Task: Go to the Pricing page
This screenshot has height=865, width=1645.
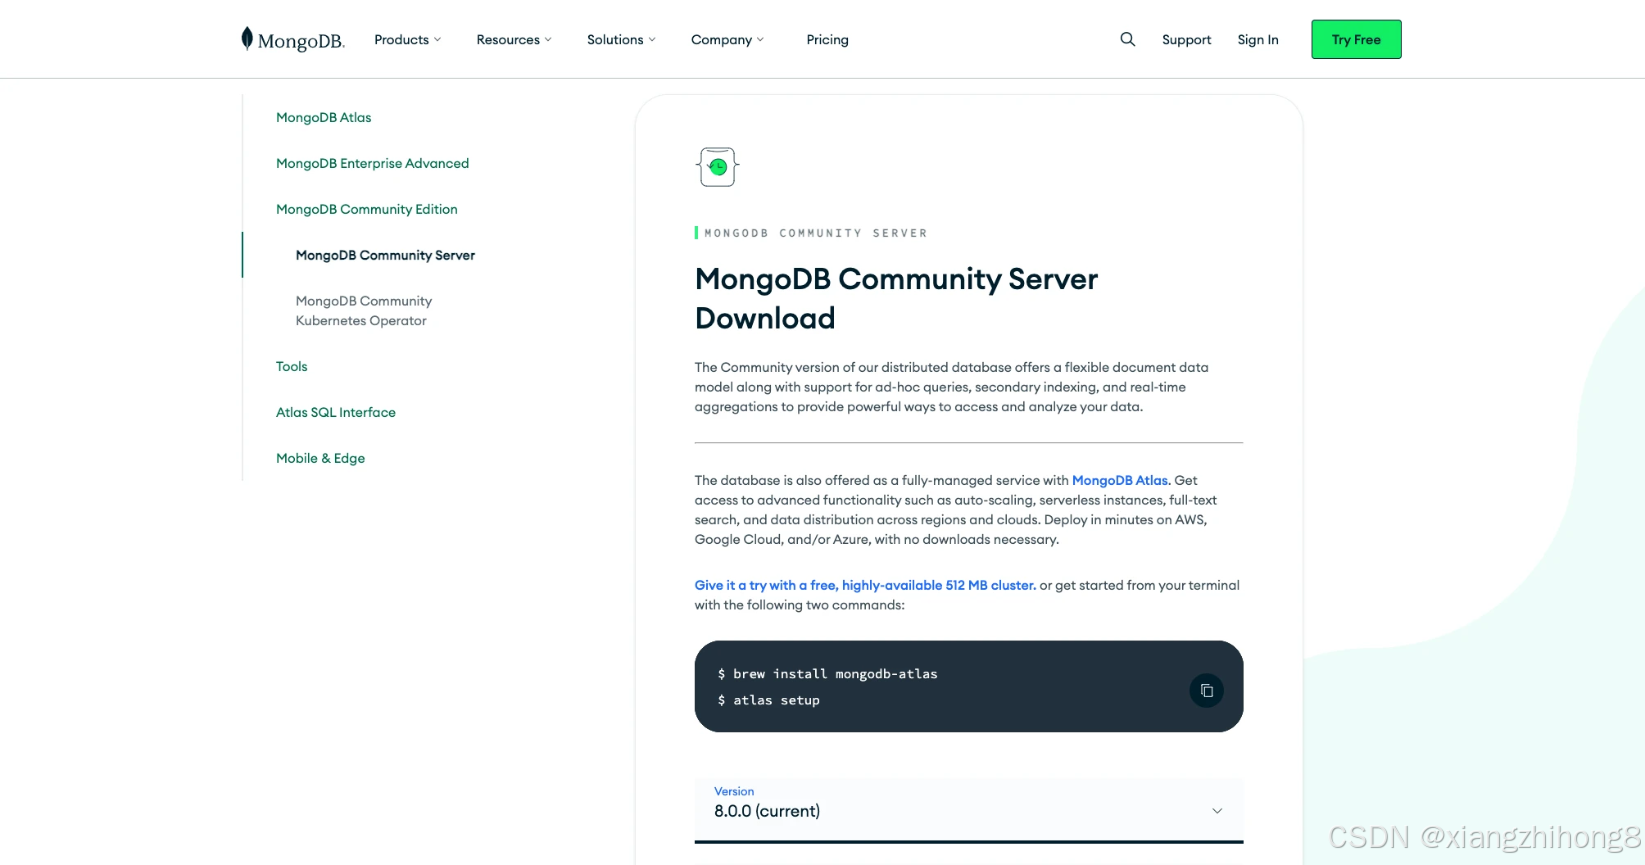Action: click(827, 40)
